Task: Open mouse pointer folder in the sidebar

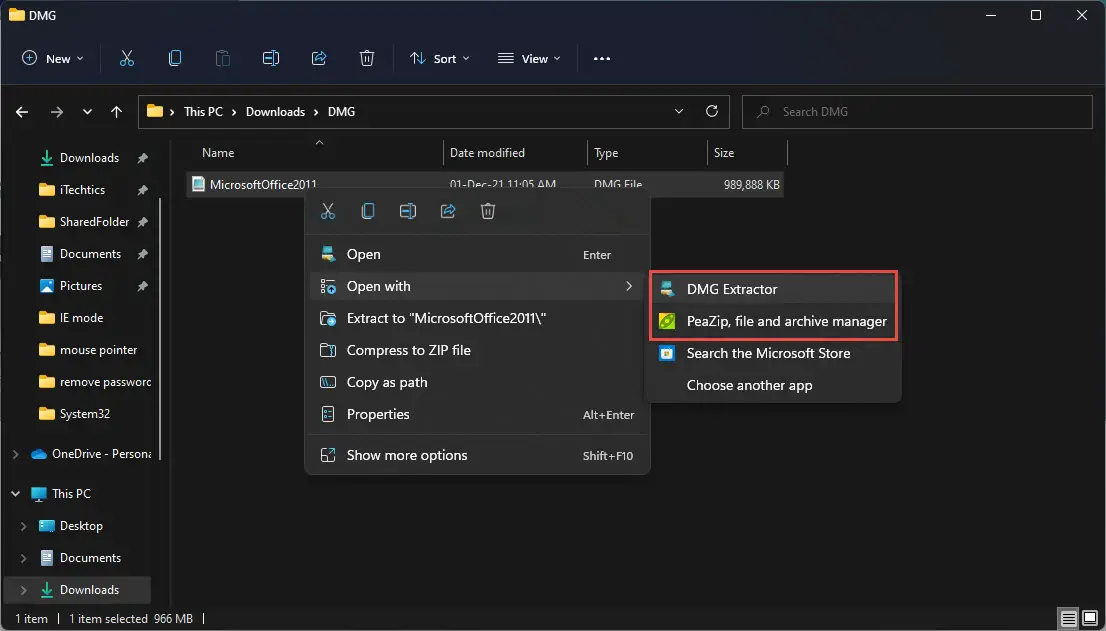Action: [x=98, y=350]
